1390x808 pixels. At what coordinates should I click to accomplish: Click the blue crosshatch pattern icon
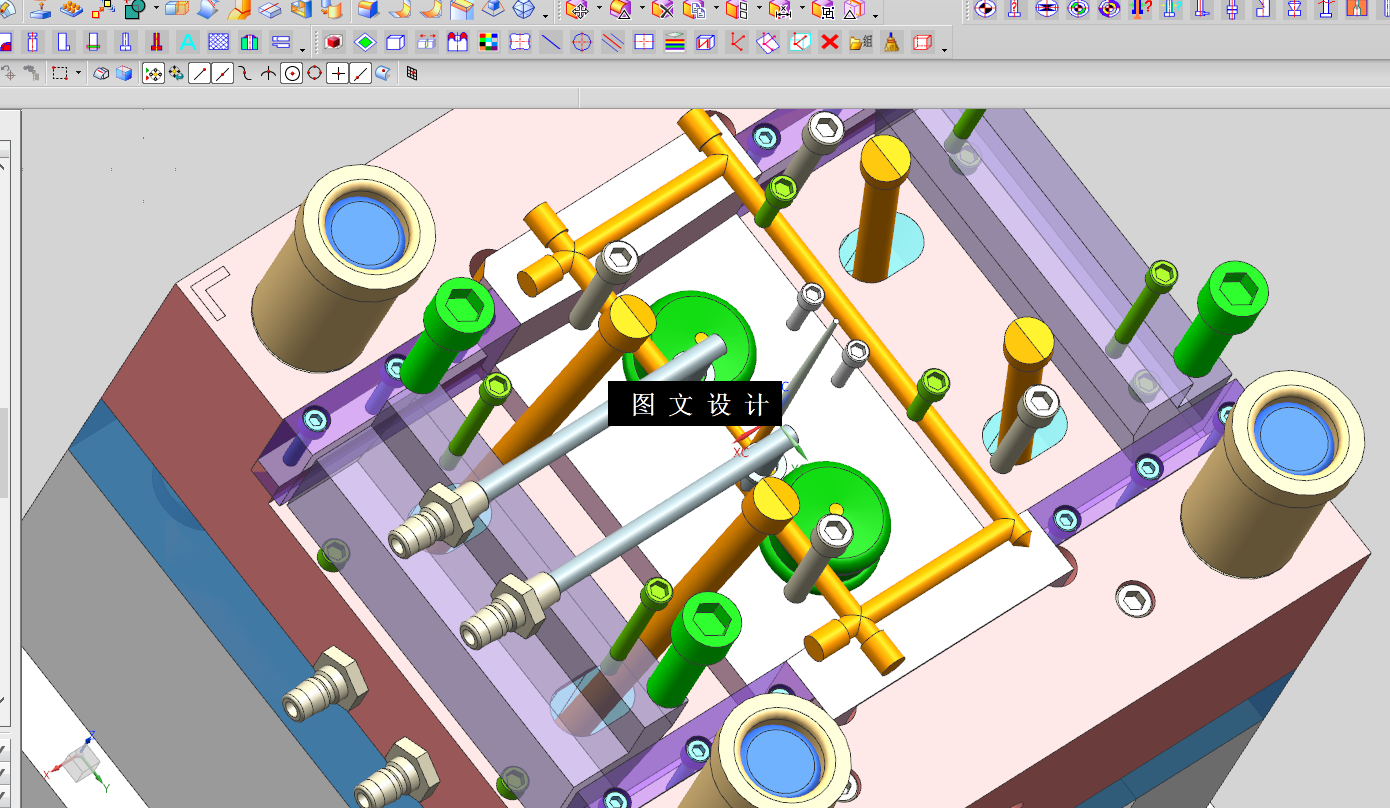pyautogui.click(x=218, y=43)
